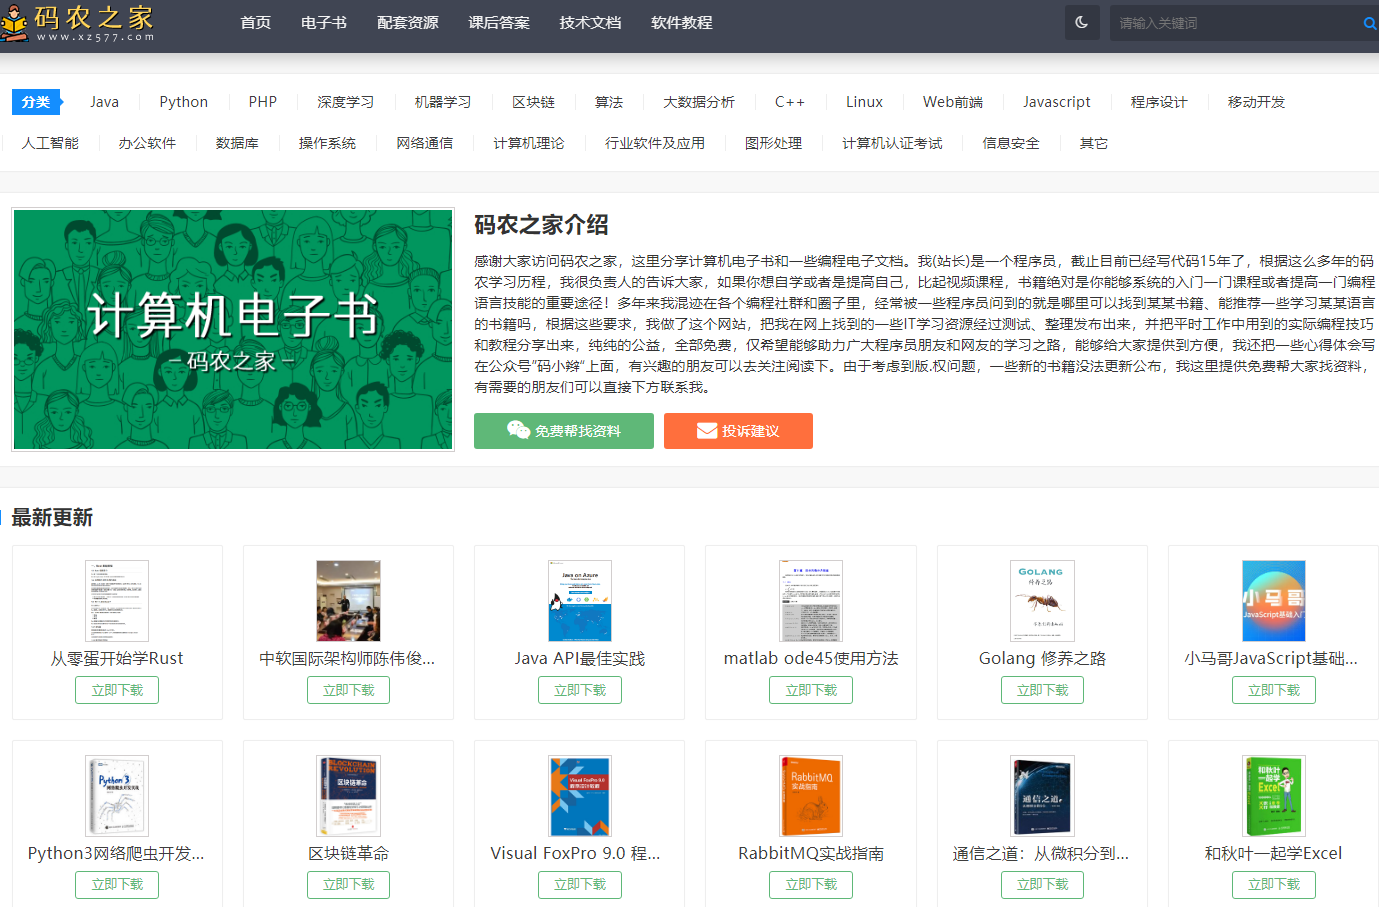This screenshot has width=1379, height=907.
Task: Open 技术文档 from the top navigation
Action: pyautogui.click(x=590, y=23)
